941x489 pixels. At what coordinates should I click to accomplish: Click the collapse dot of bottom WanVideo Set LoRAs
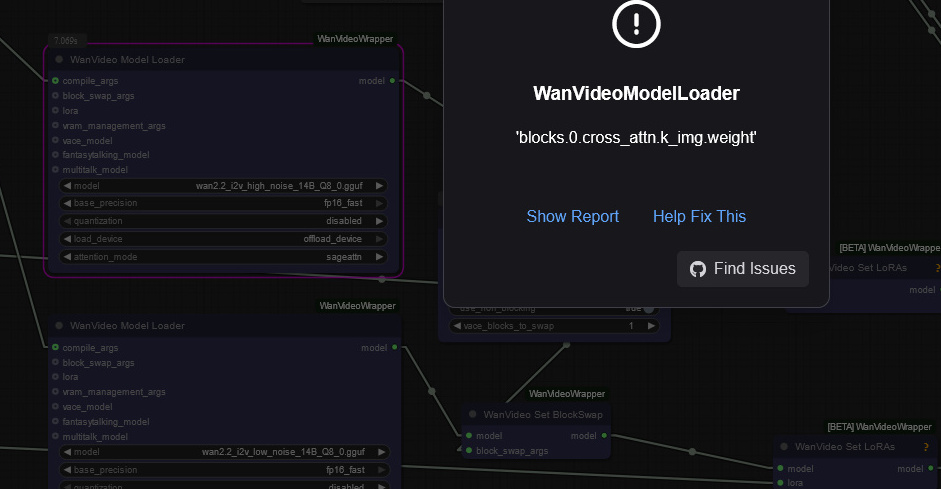click(784, 446)
